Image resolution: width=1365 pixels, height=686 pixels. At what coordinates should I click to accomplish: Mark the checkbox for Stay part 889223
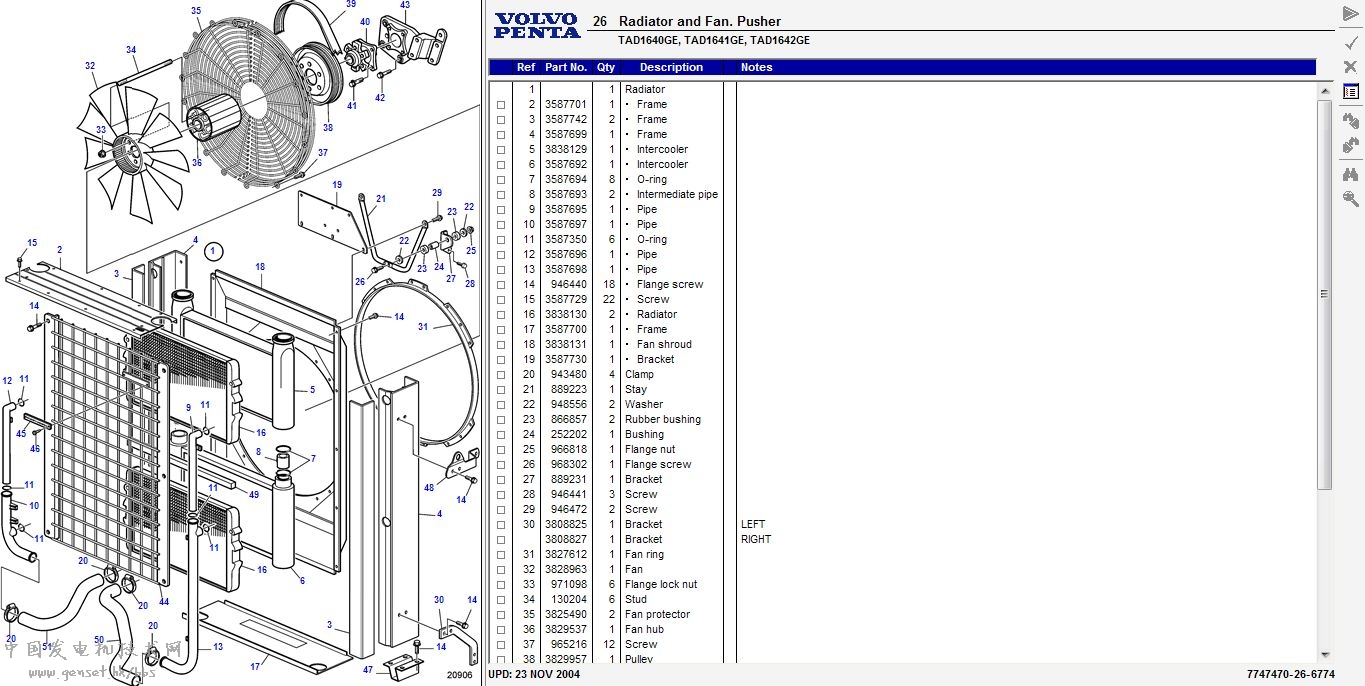click(501, 390)
